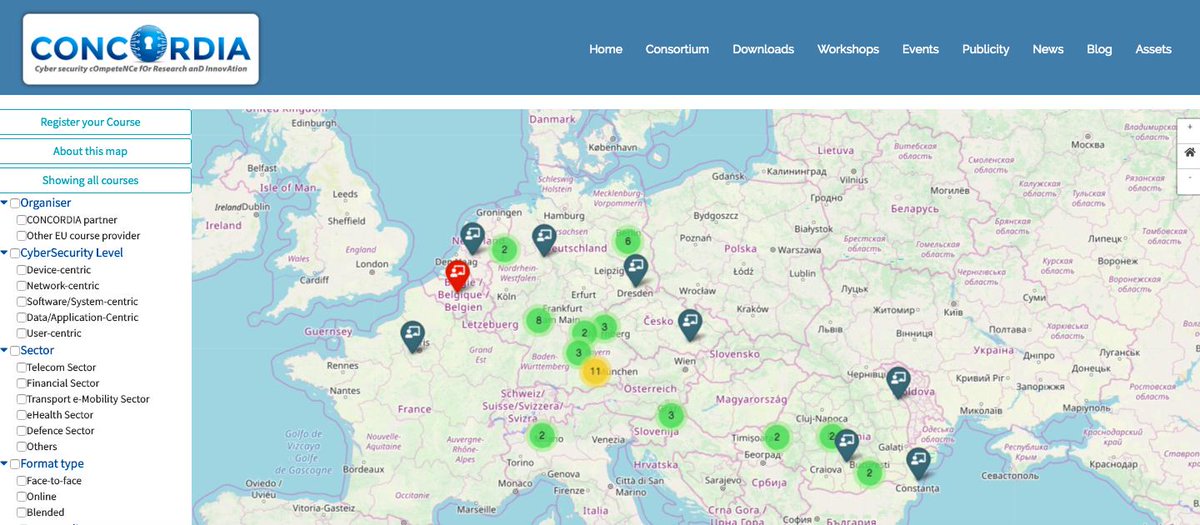
Task: Select the course pin south of Hamburg
Action: tap(544, 240)
